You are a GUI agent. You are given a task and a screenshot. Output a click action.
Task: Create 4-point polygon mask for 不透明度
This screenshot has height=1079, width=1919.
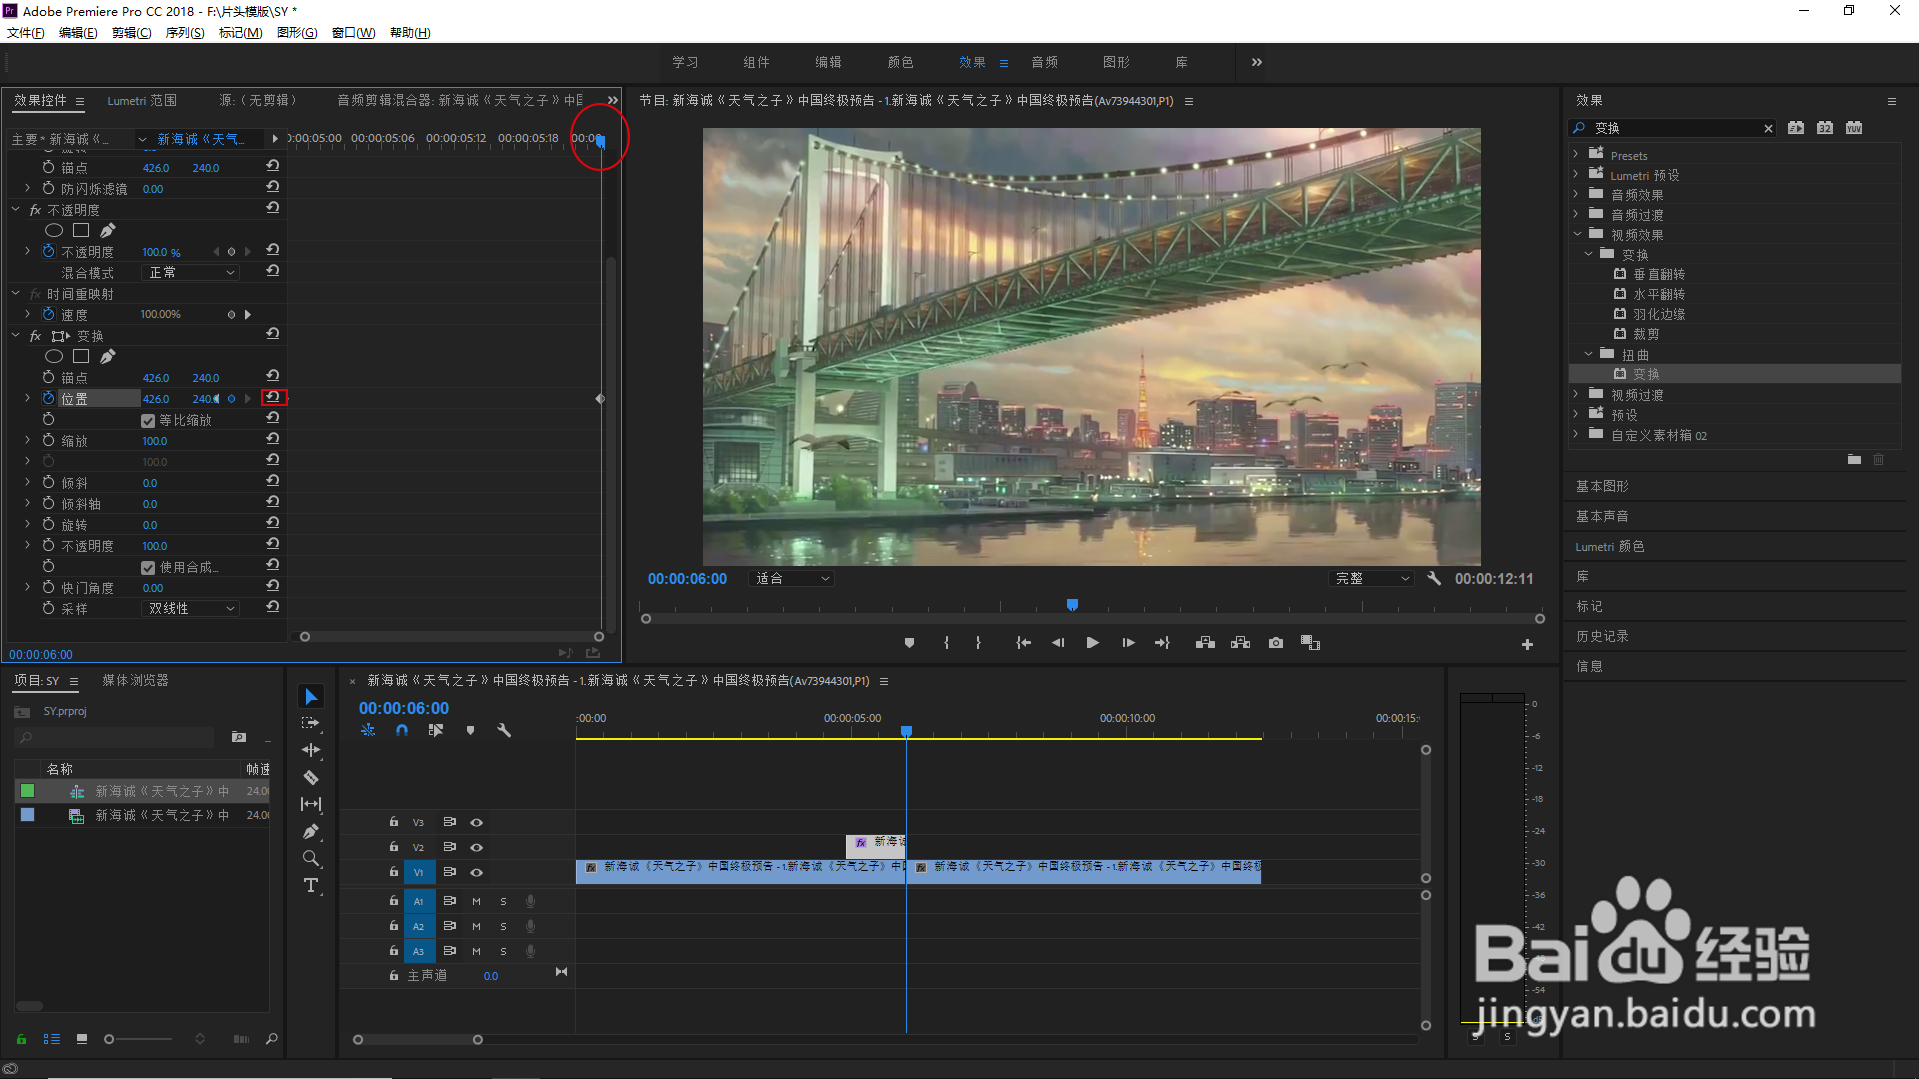[x=81, y=230]
